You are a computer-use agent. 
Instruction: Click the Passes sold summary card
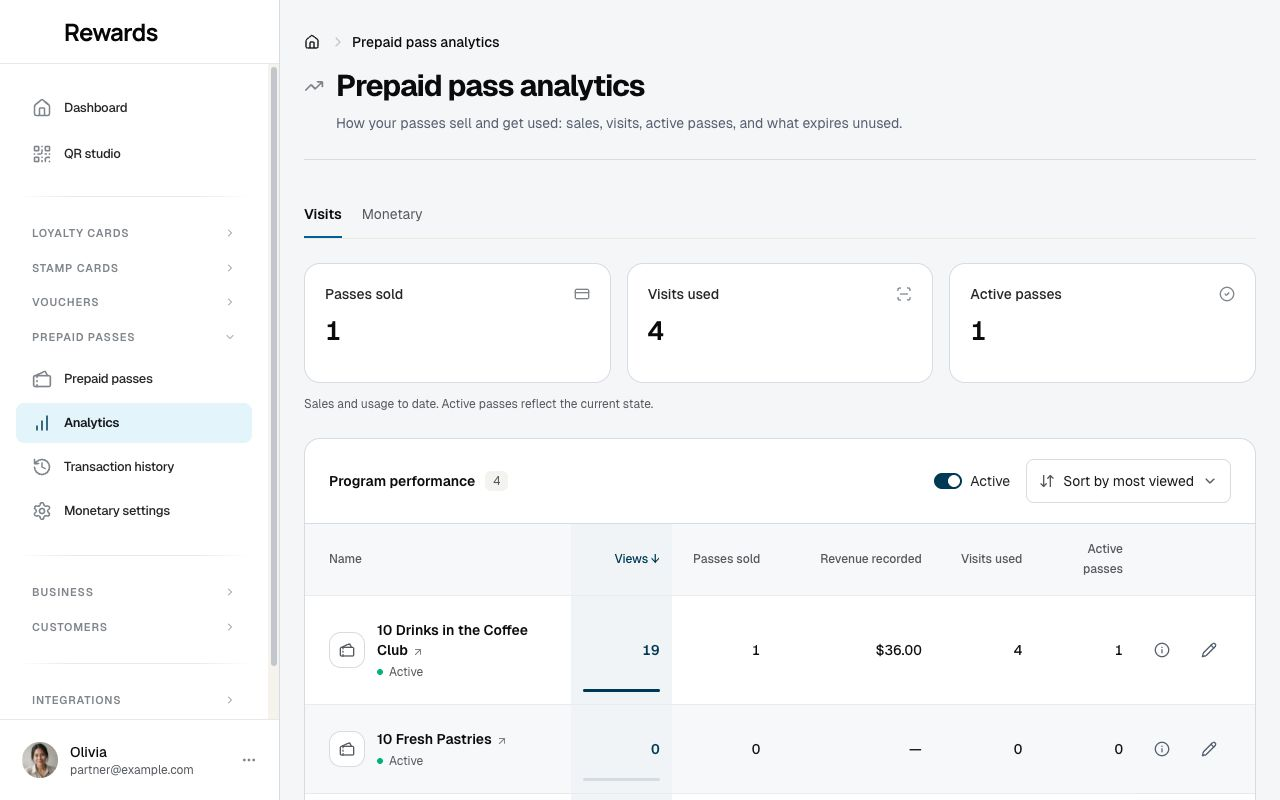[457, 323]
